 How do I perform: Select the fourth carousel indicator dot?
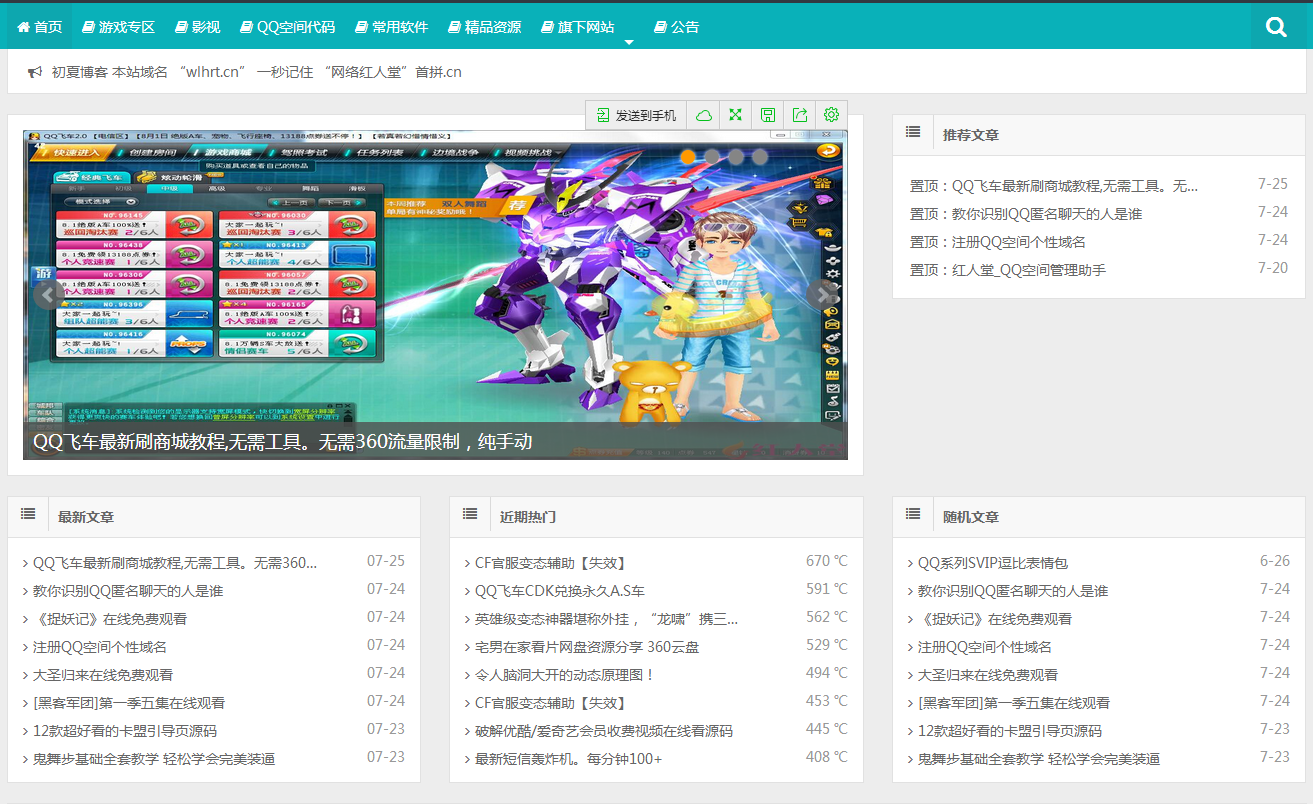(x=760, y=156)
